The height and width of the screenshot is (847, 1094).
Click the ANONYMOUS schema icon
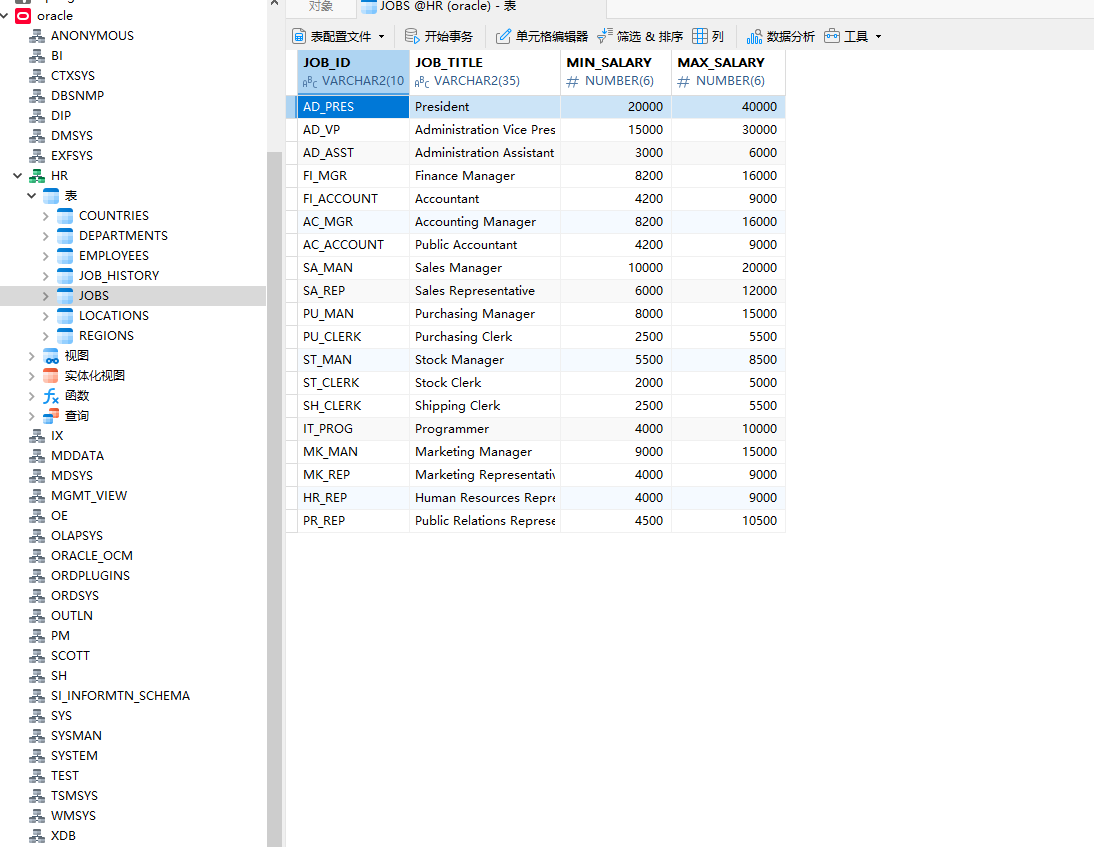(x=37, y=36)
